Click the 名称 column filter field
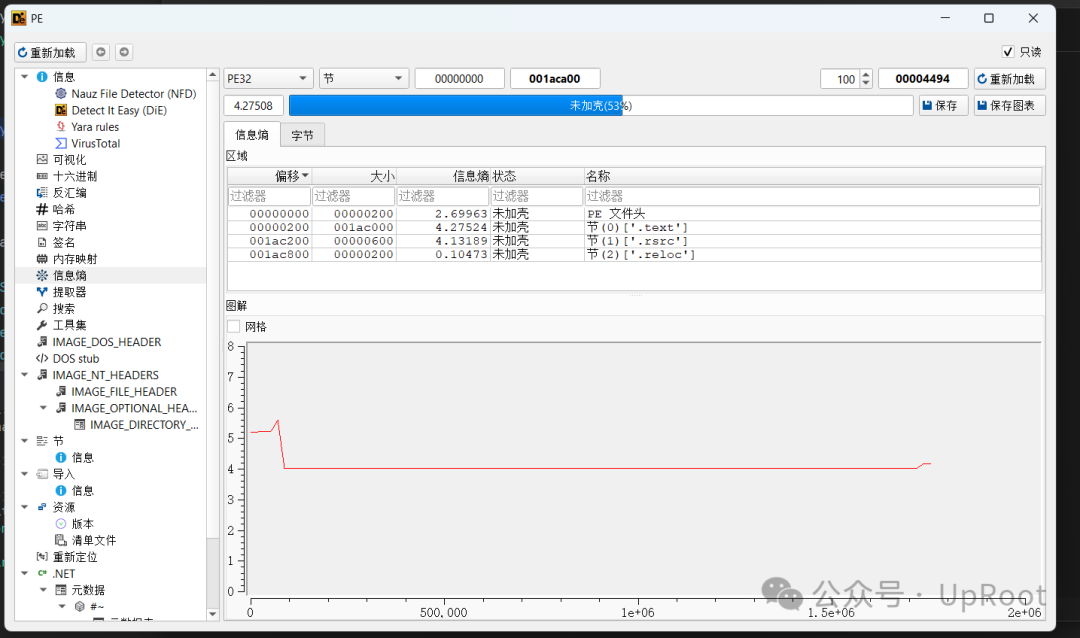 812,196
